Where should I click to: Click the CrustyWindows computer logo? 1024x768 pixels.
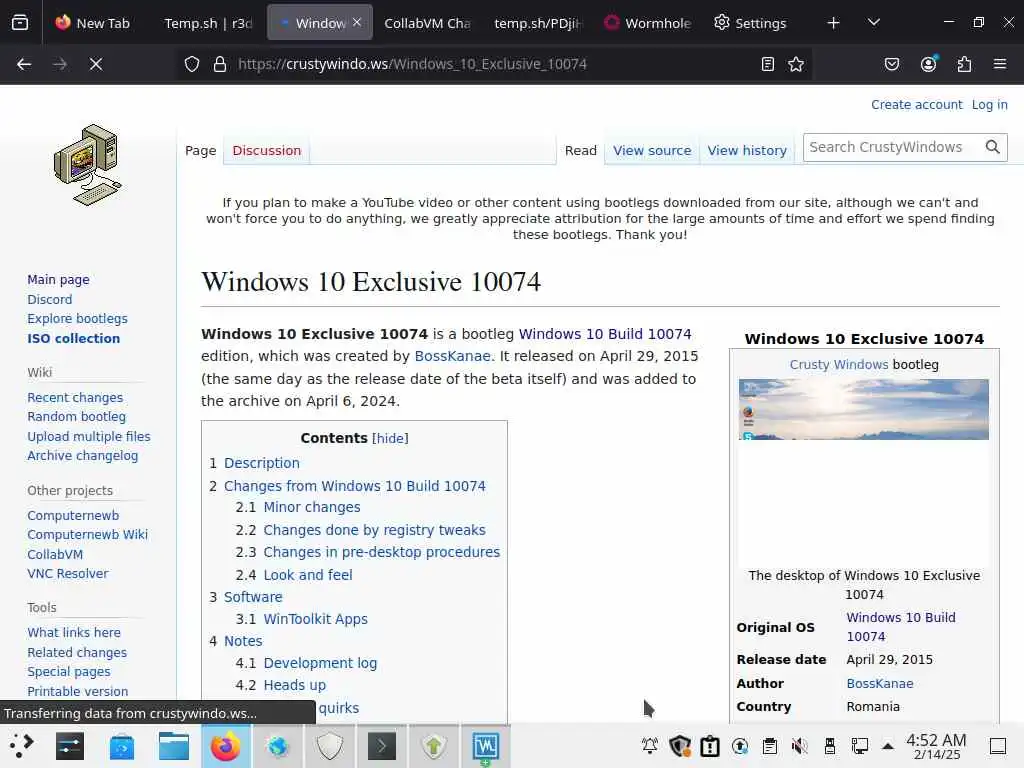pyautogui.click(x=88, y=165)
